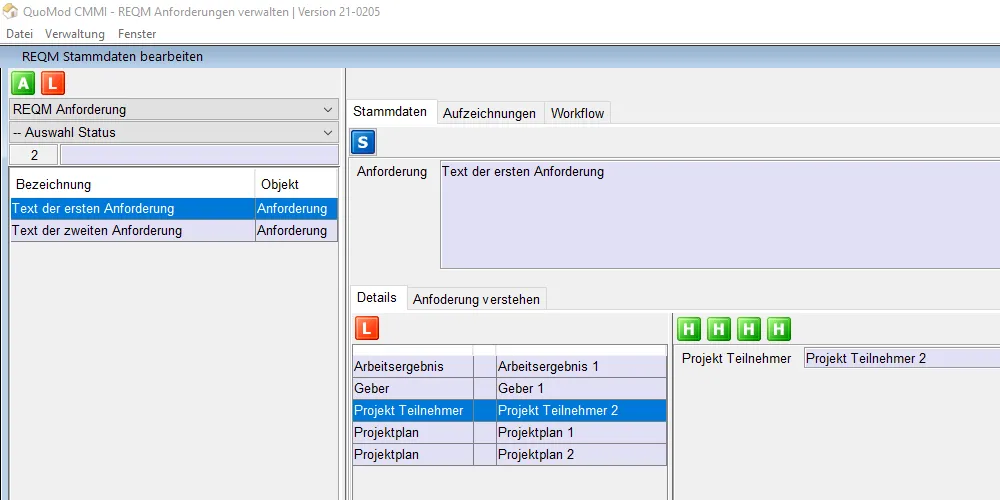Click the second green H icon
The image size is (1000, 500).
click(x=719, y=328)
